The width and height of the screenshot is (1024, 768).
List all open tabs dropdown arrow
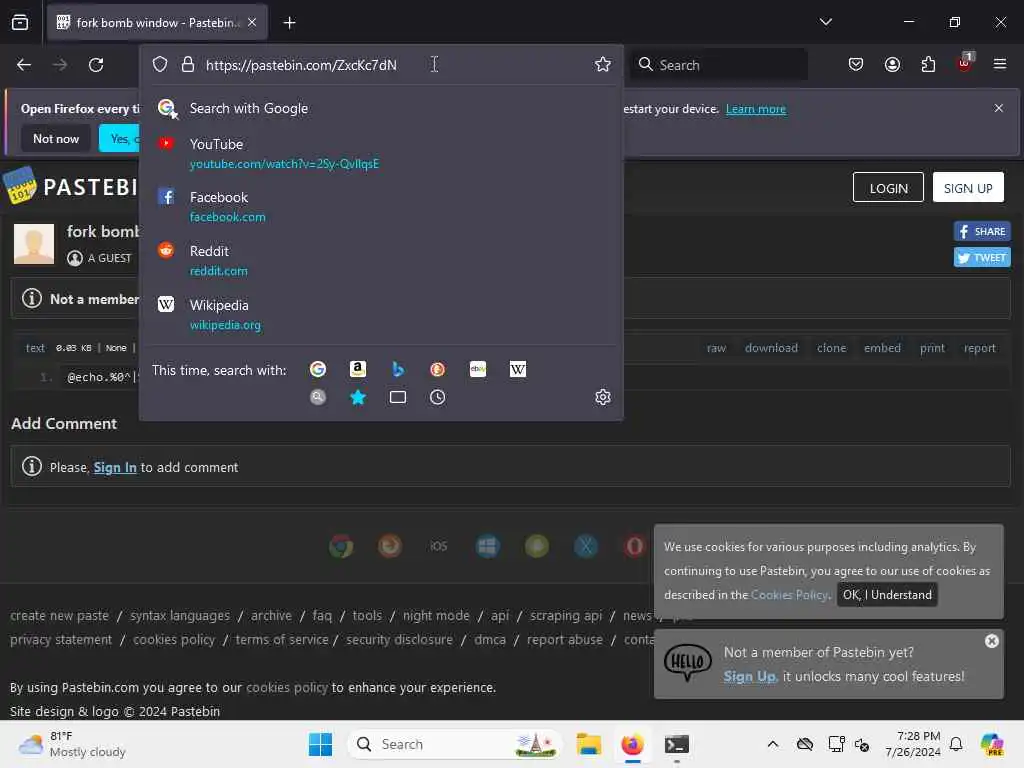(x=825, y=22)
